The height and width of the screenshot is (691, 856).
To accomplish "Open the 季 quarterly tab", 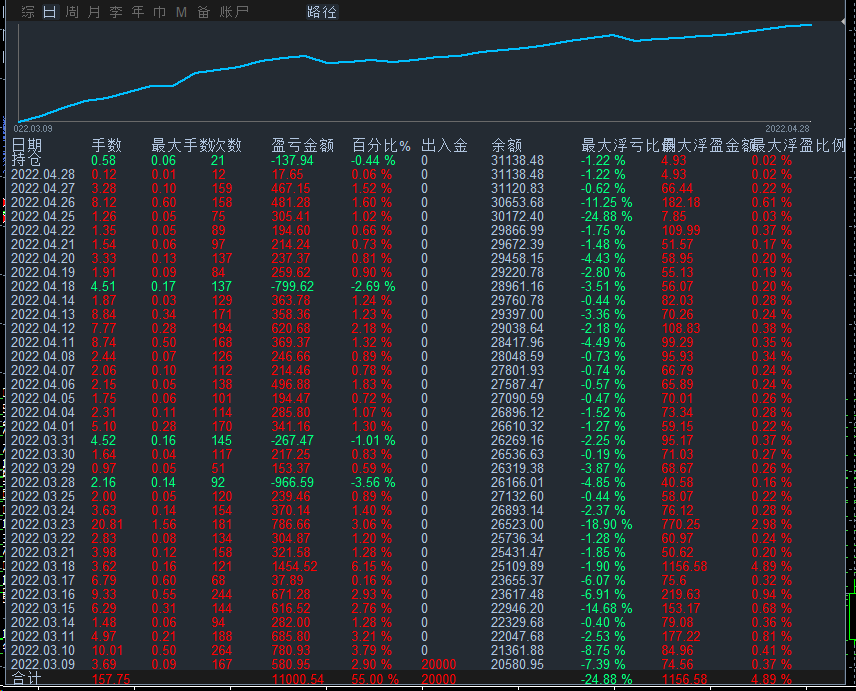I will click(116, 12).
